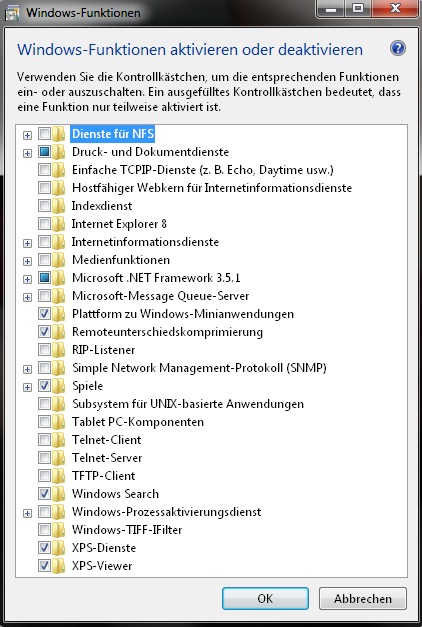Viewport: 422px width, 627px height.
Task: Toggle Microsoft .NET Framework 3.5.1 checkbox
Action: point(44,278)
